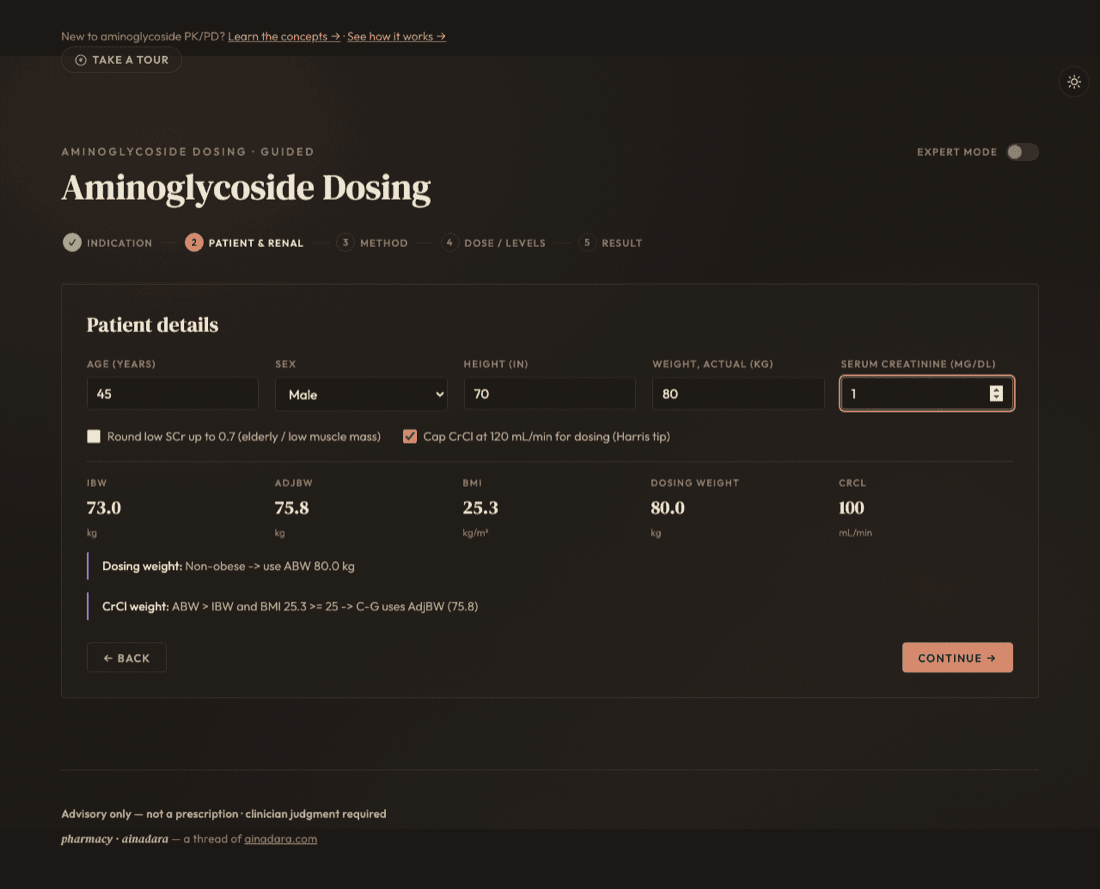Screen dimensions: 1100x889
Task: Click the Height (in) input field
Action: click(549, 394)
